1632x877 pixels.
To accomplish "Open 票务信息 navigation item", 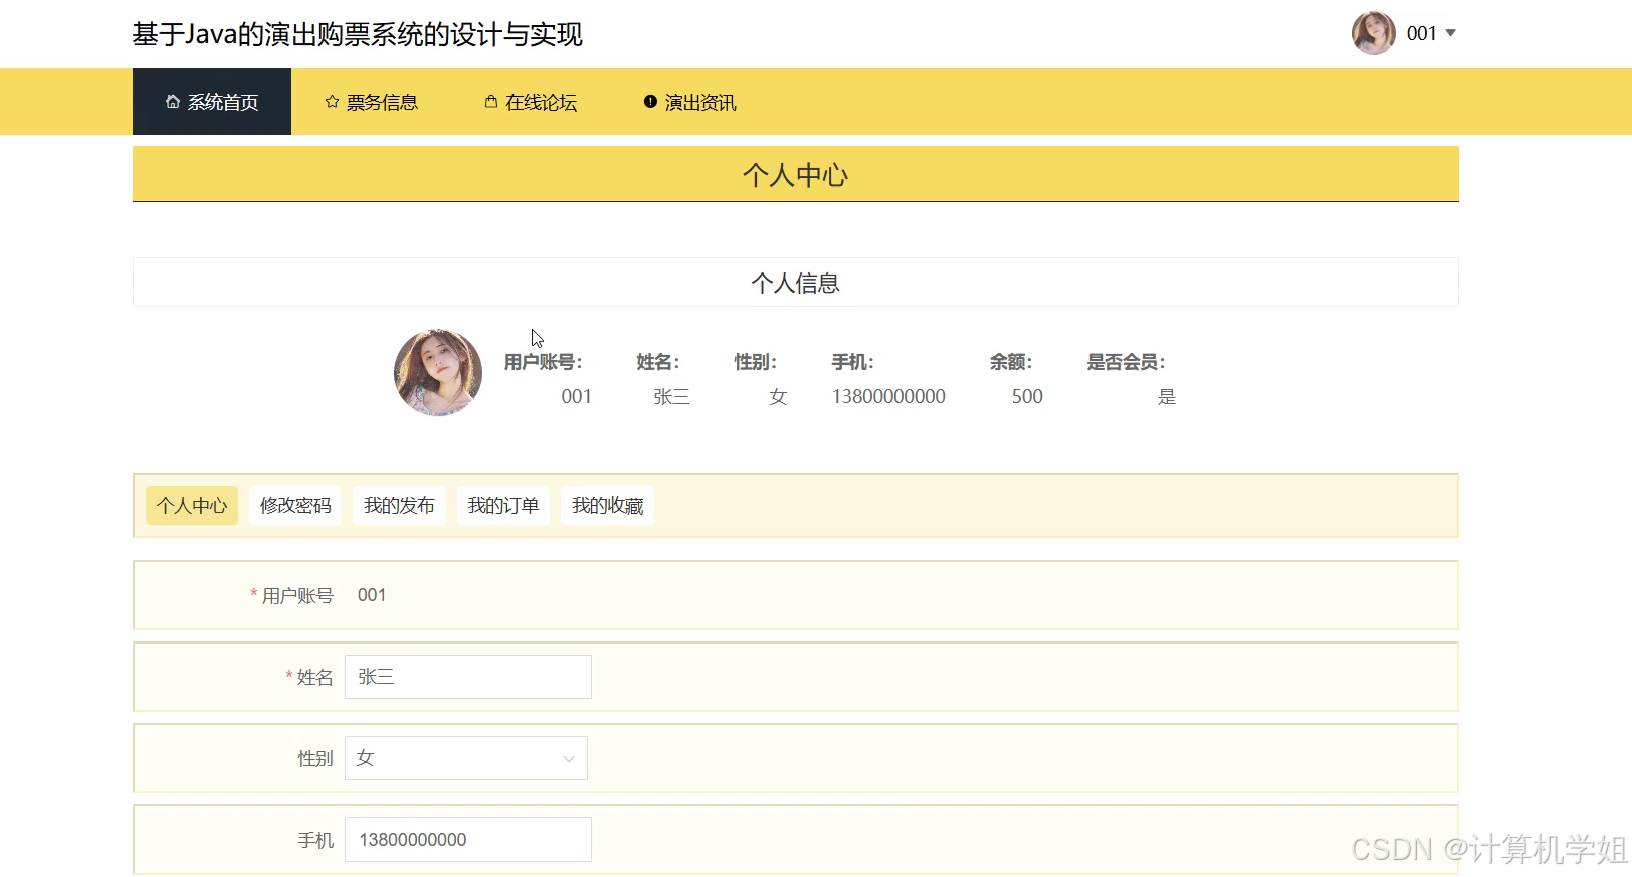I will pyautogui.click(x=372, y=102).
